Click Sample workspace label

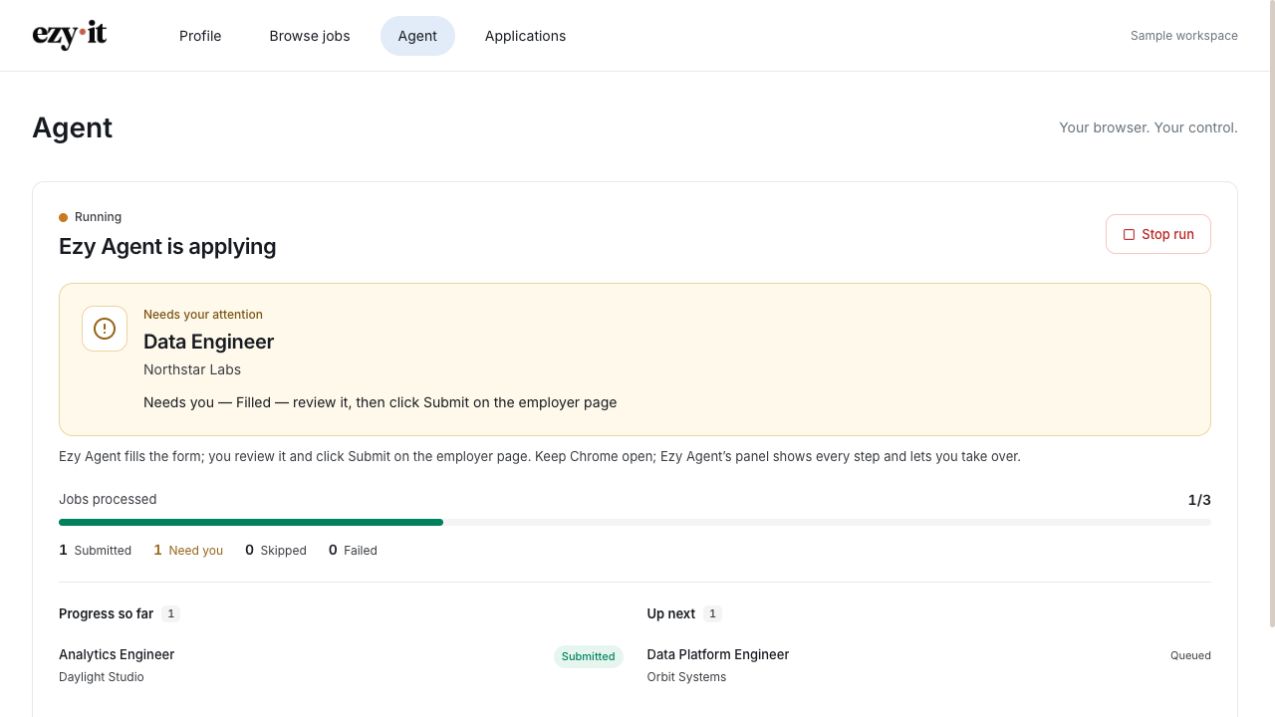[x=1184, y=36]
